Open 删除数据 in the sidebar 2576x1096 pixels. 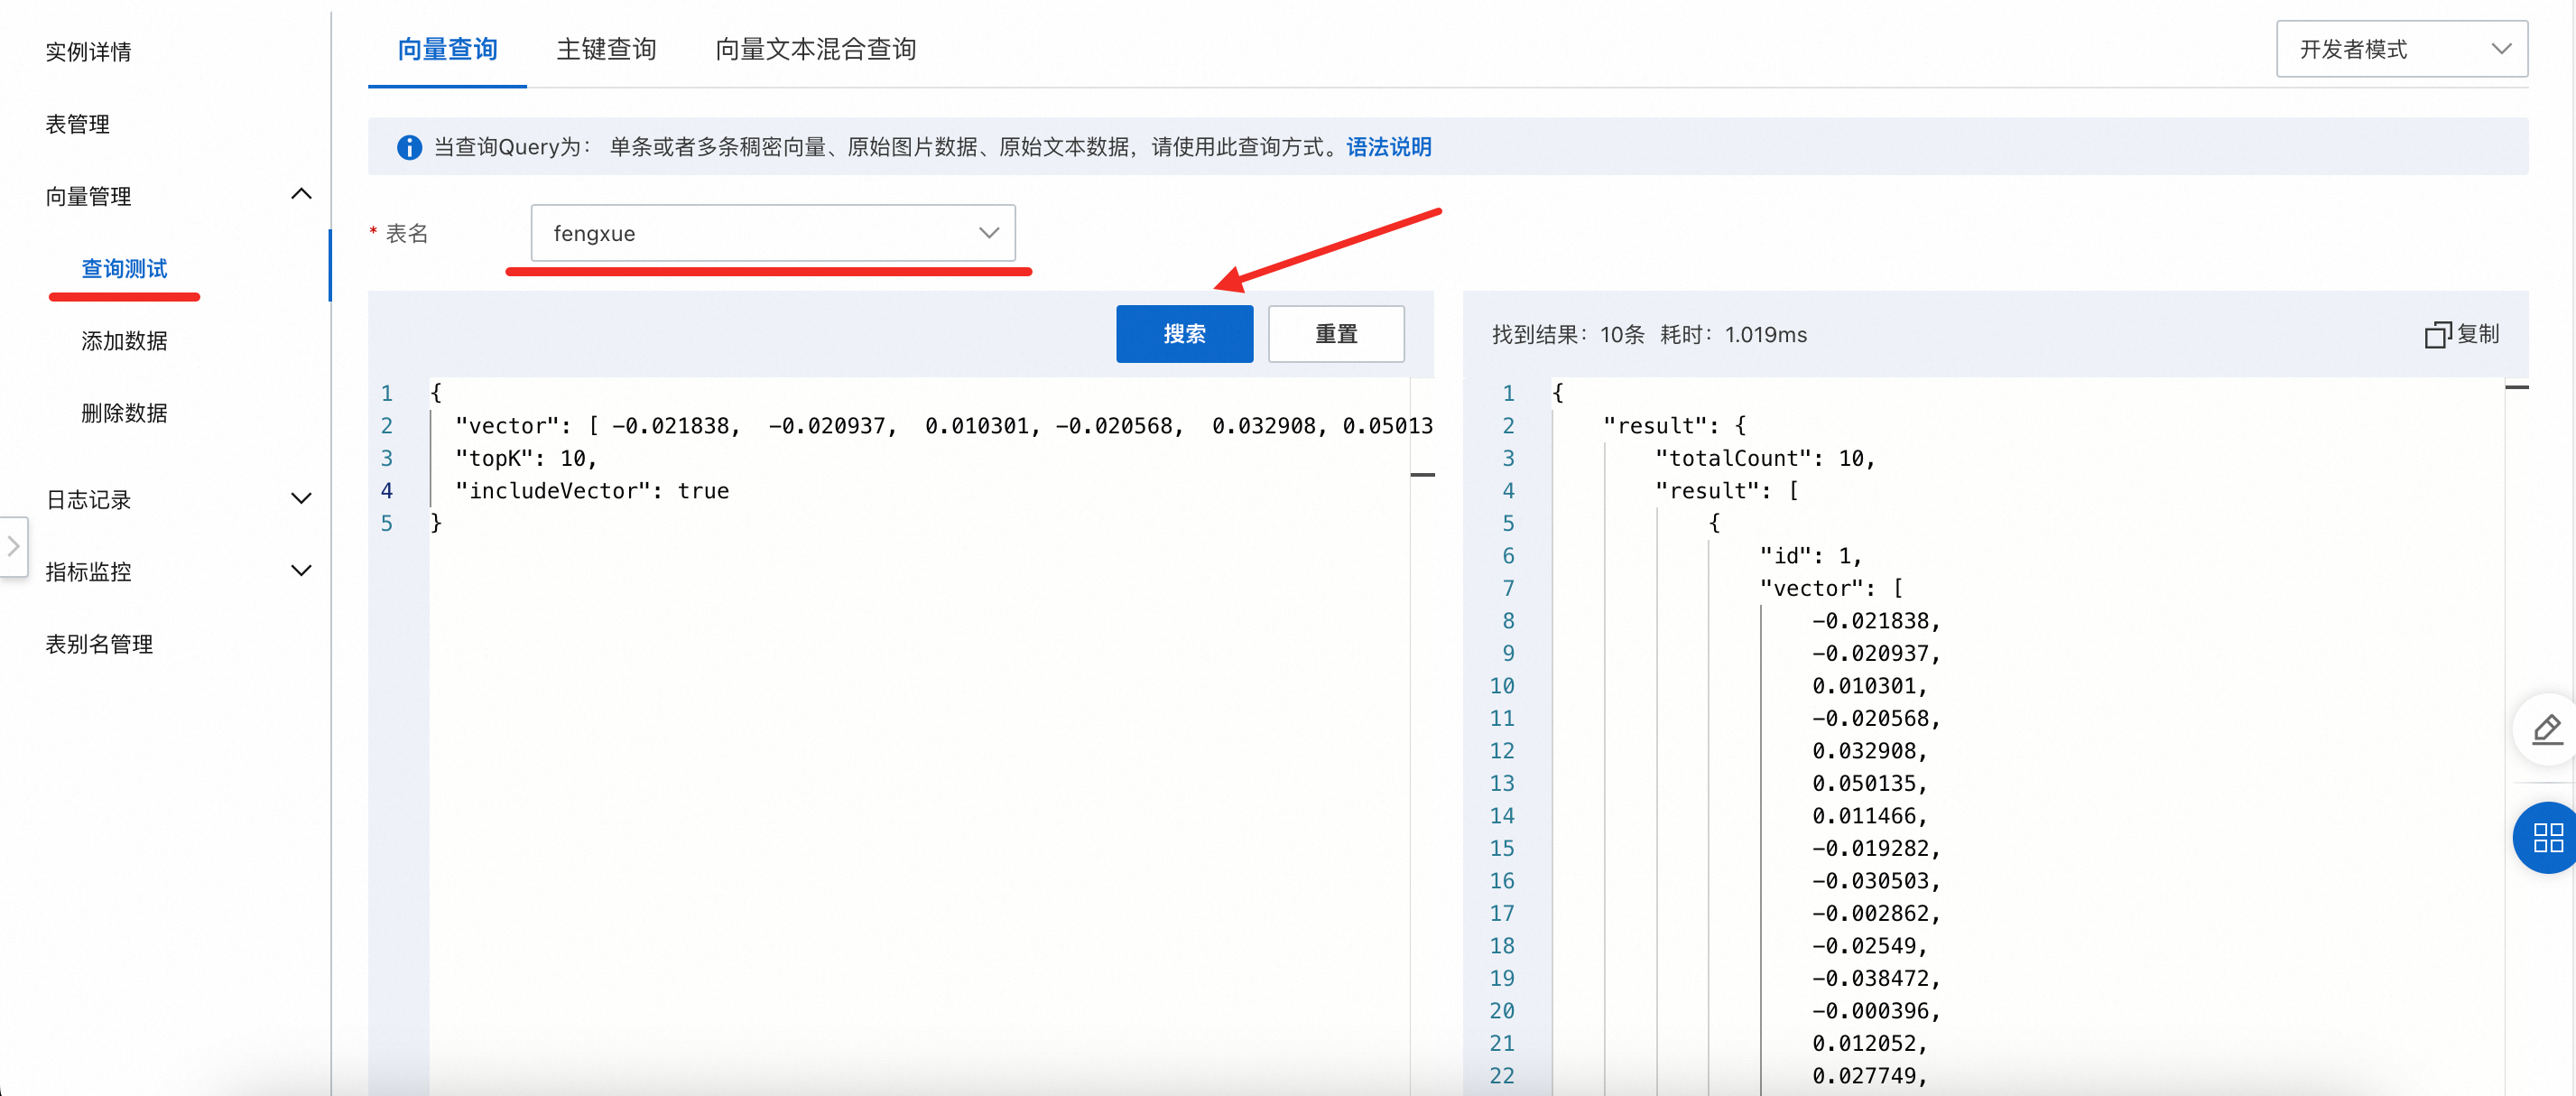[x=124, y=413]
